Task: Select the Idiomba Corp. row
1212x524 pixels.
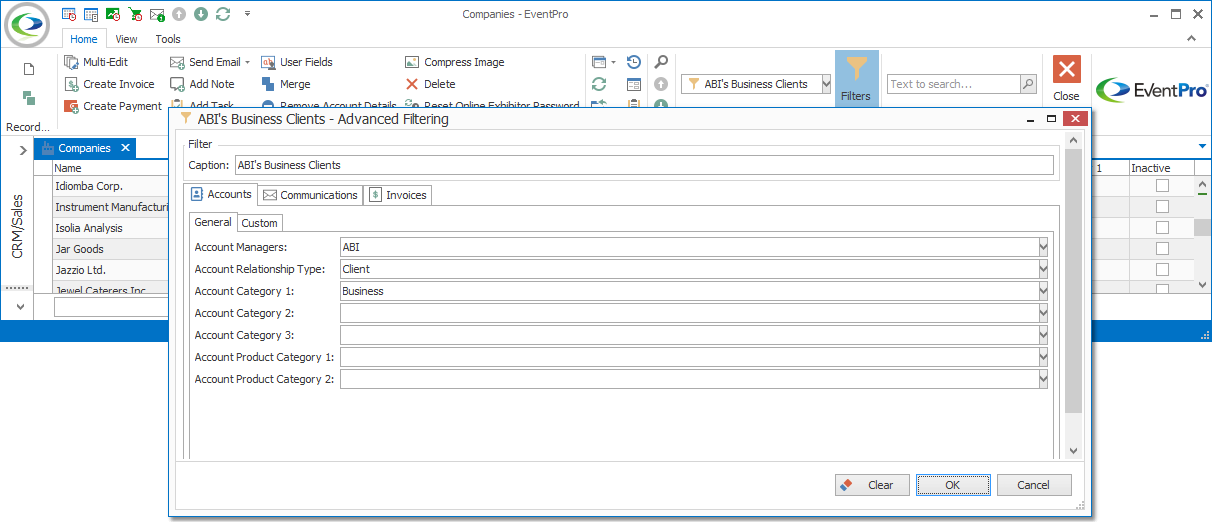Action: [x=110, y=186]
